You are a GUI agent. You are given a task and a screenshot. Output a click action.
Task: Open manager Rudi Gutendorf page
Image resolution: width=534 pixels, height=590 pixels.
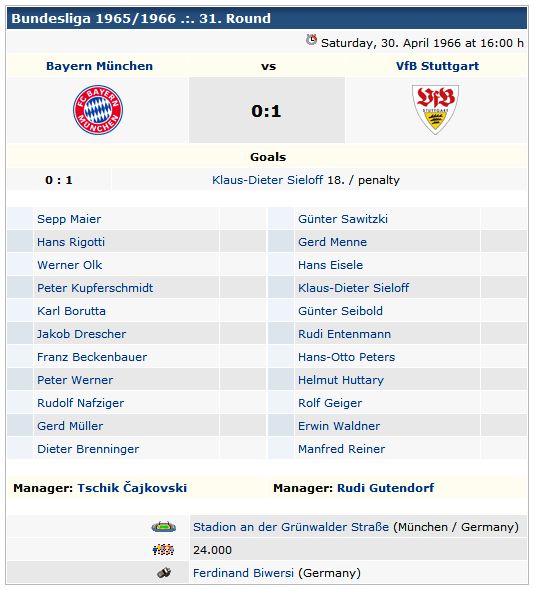pos(385,488)
